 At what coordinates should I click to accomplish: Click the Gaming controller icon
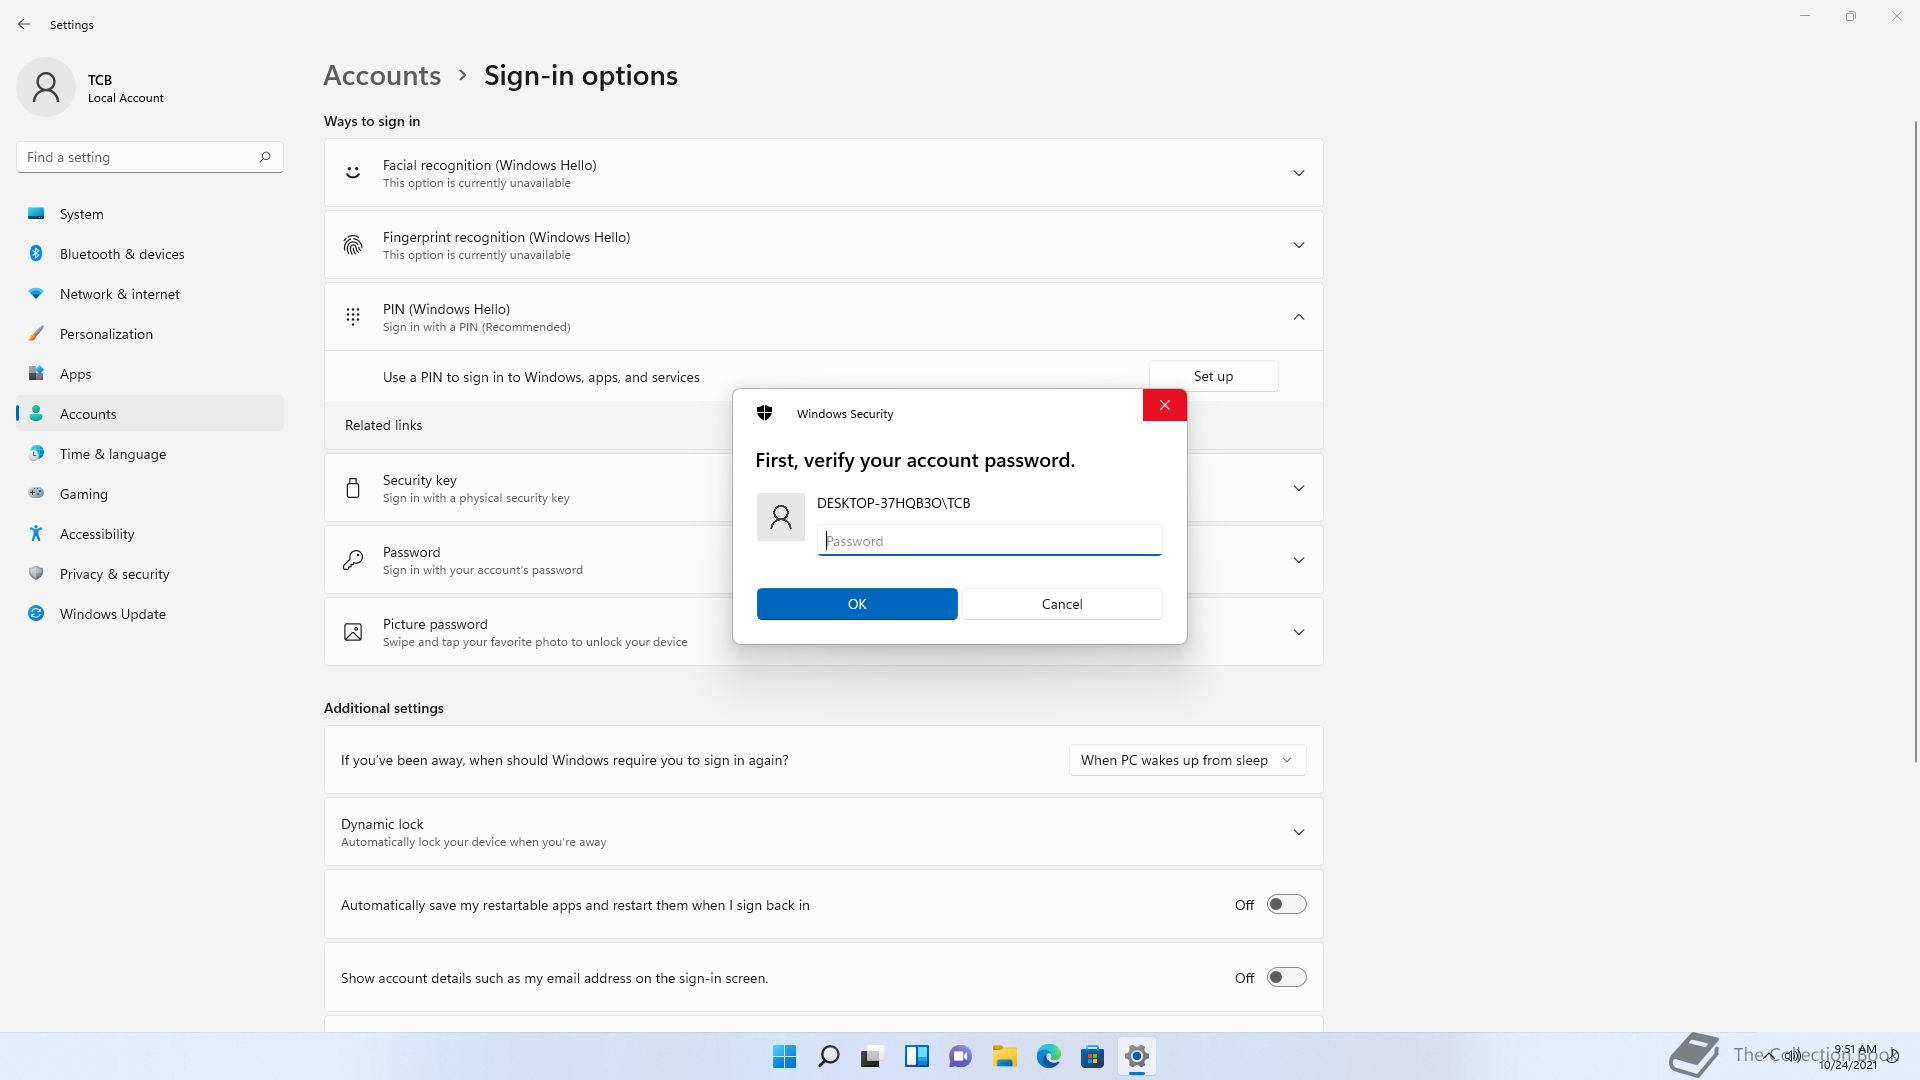pos(36,494)
